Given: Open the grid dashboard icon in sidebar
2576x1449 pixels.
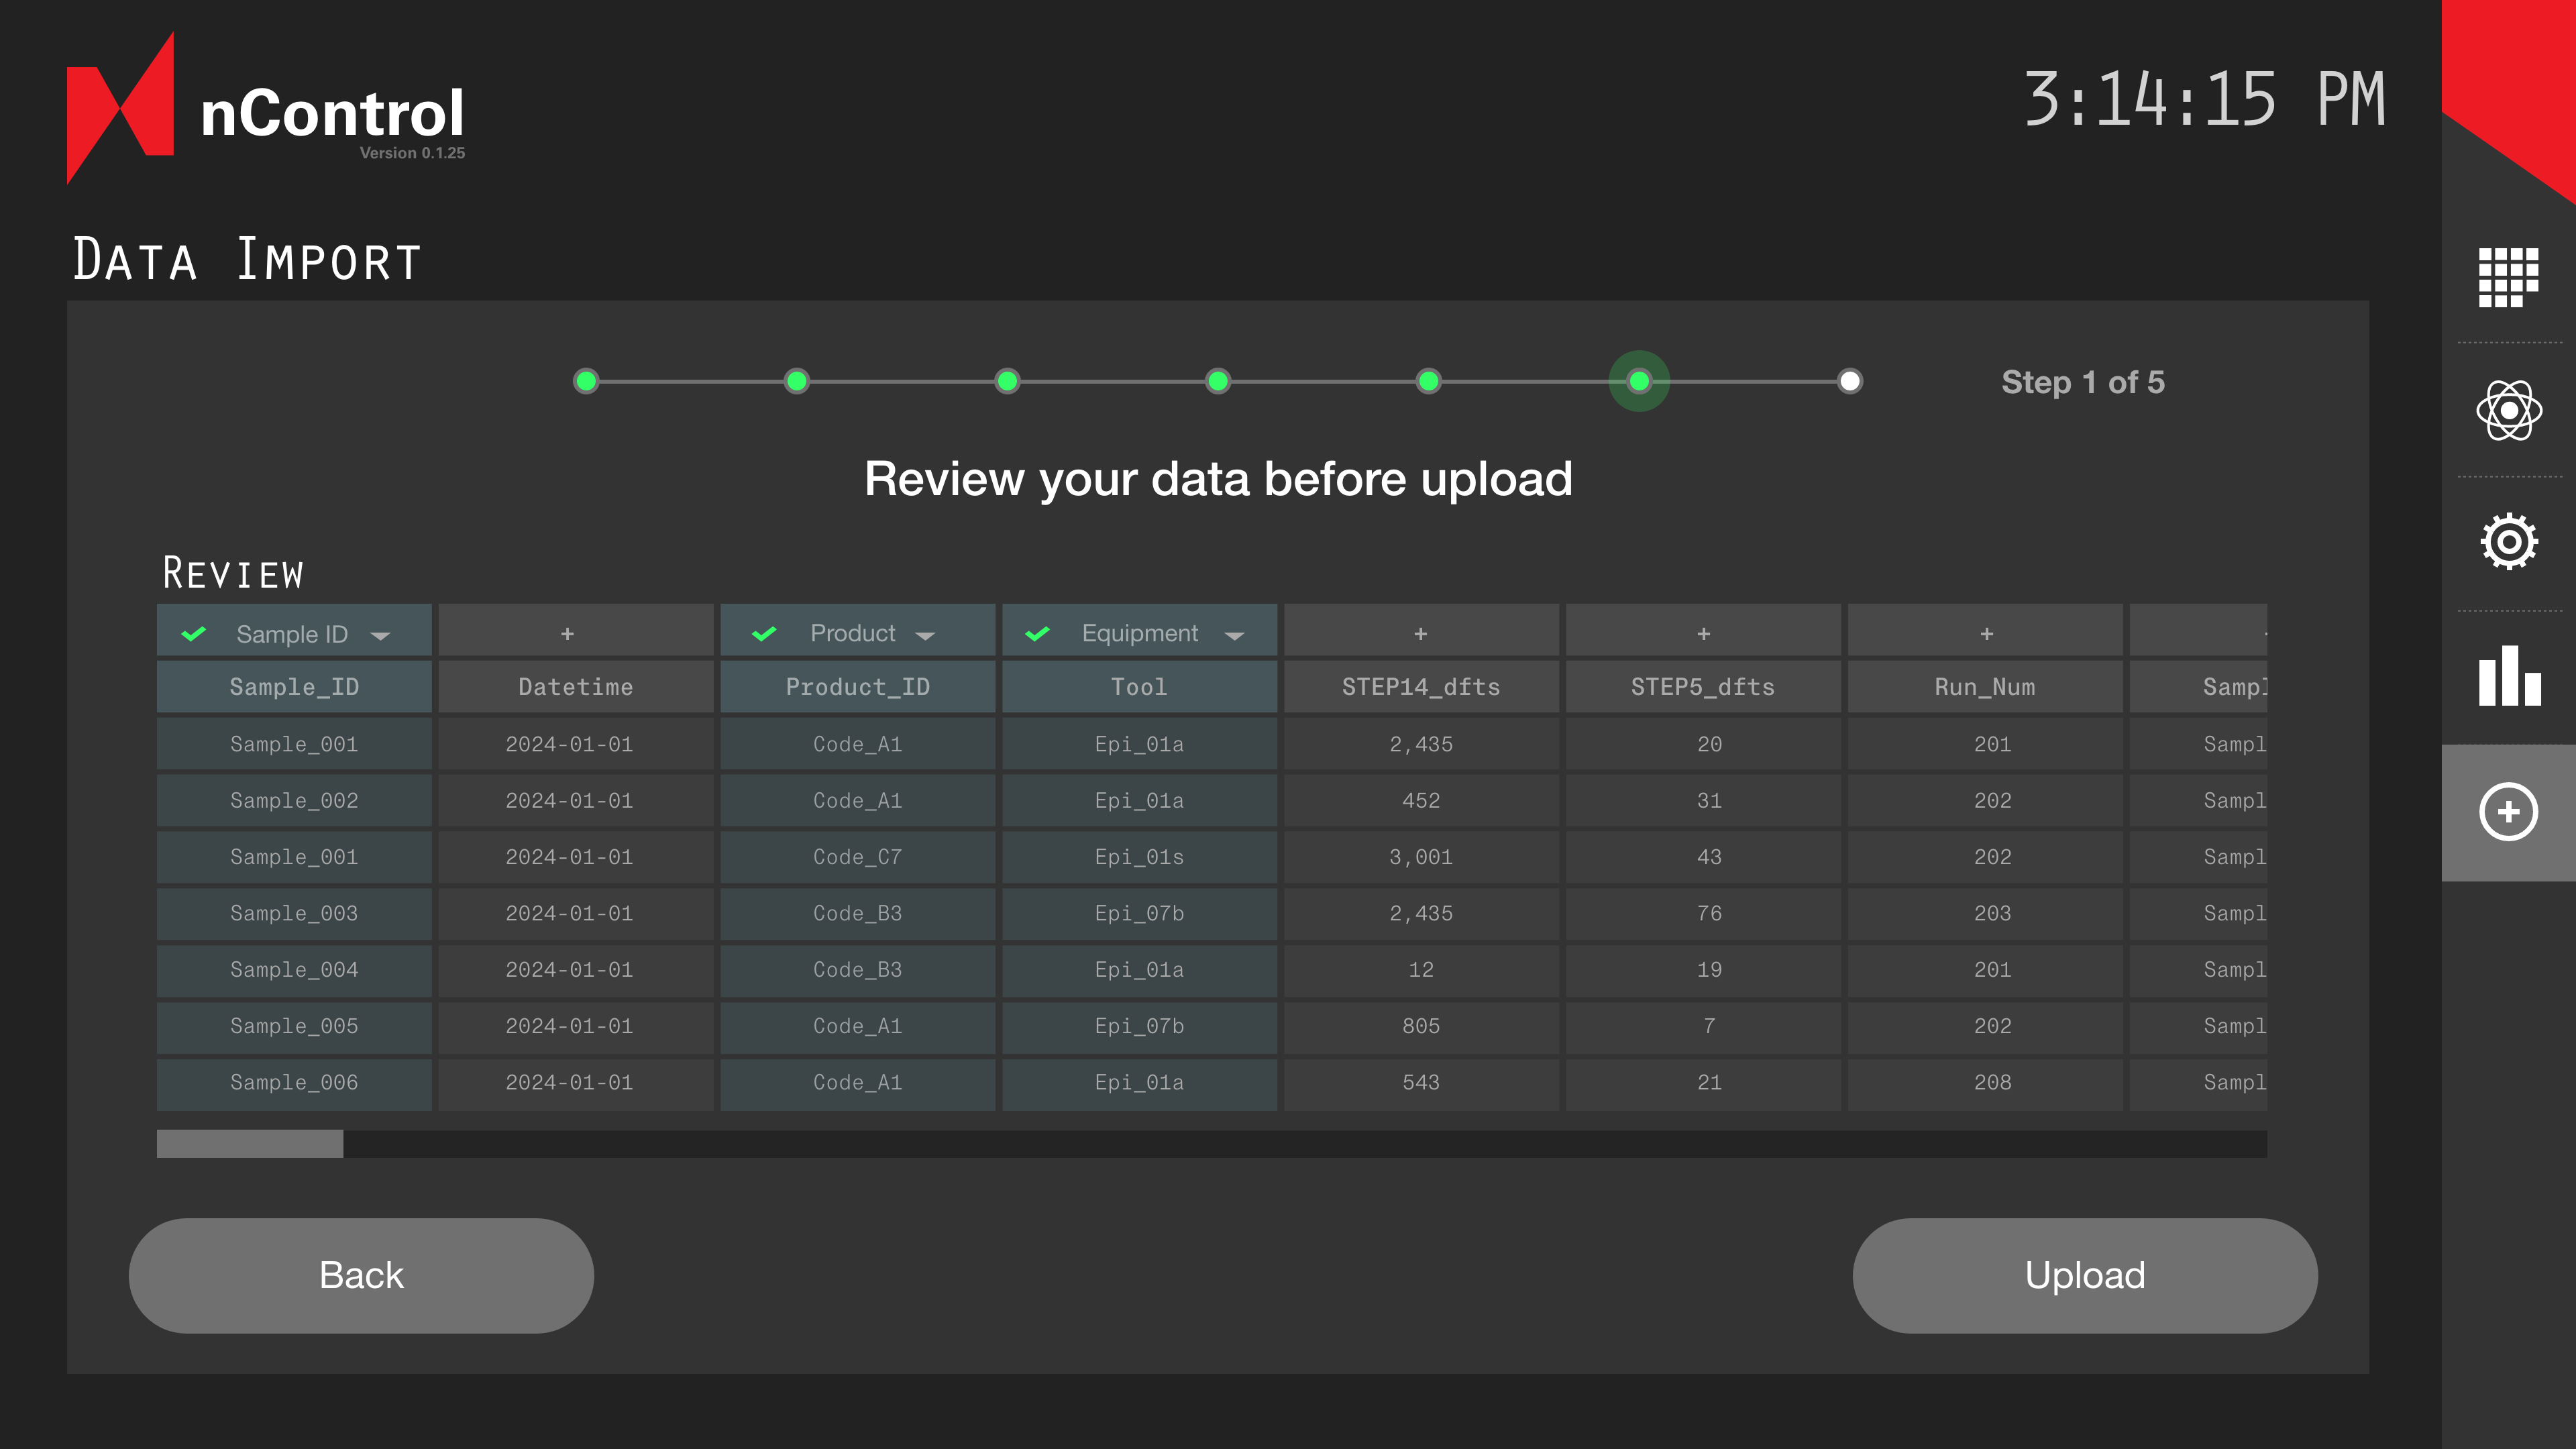Looking at the screenshot, I should [2508, 277].
